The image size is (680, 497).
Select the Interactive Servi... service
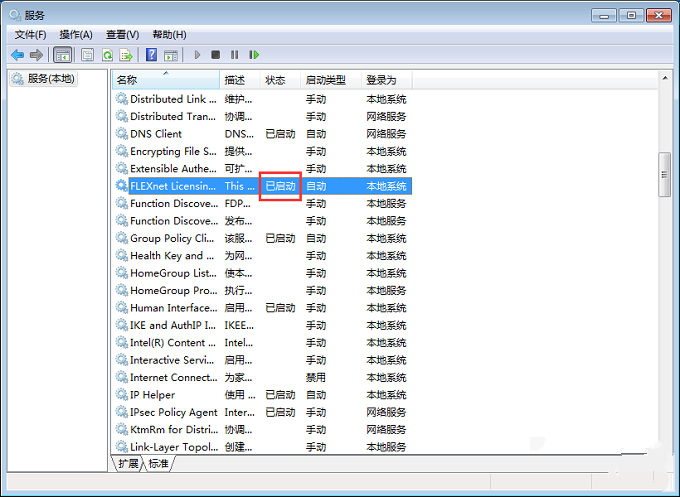(x=262, y=360)
